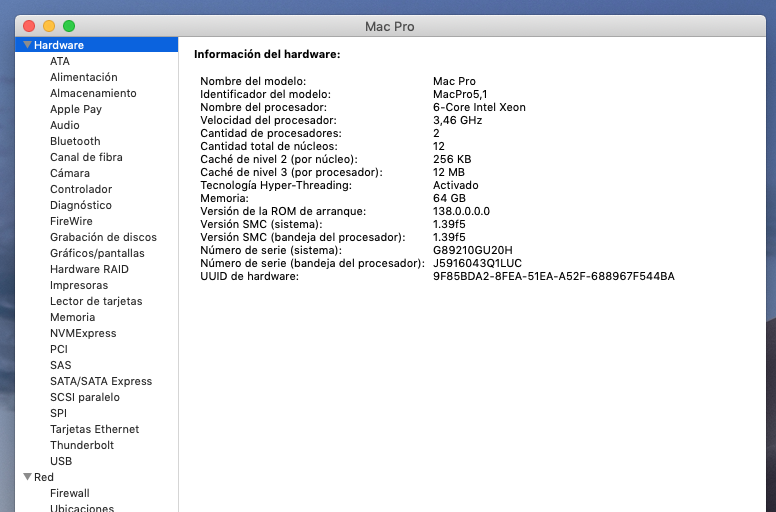Open Hardware RAID entry

pyautogui.click(x=89, y=269)
